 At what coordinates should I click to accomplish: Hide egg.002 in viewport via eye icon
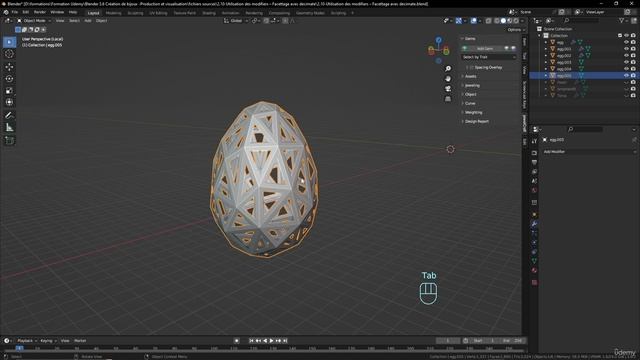tap(627, 56)
